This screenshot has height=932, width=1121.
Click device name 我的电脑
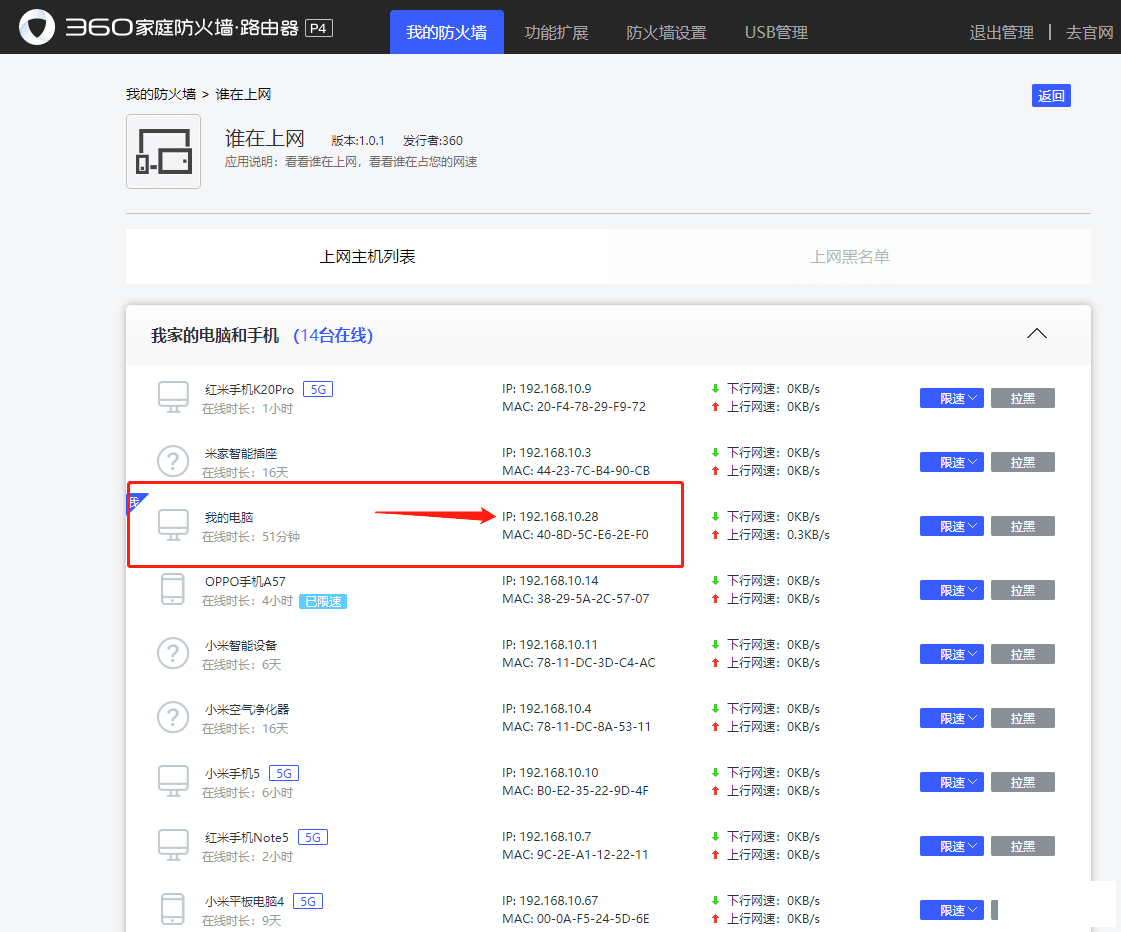click(229, 517)
